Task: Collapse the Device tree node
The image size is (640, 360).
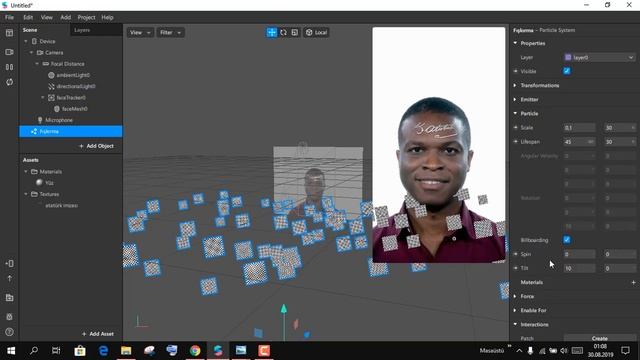Action: pos(26,41)
